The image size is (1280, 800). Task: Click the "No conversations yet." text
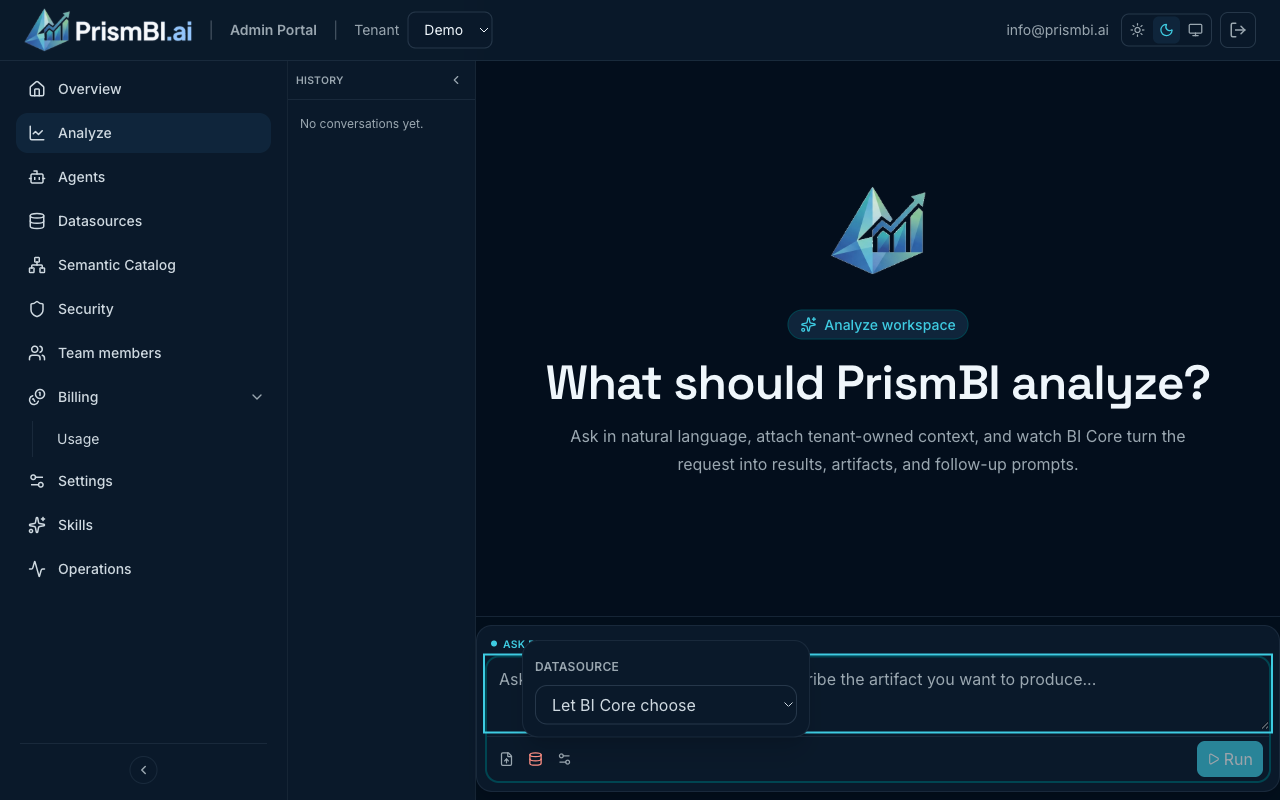tap(361, 124)
